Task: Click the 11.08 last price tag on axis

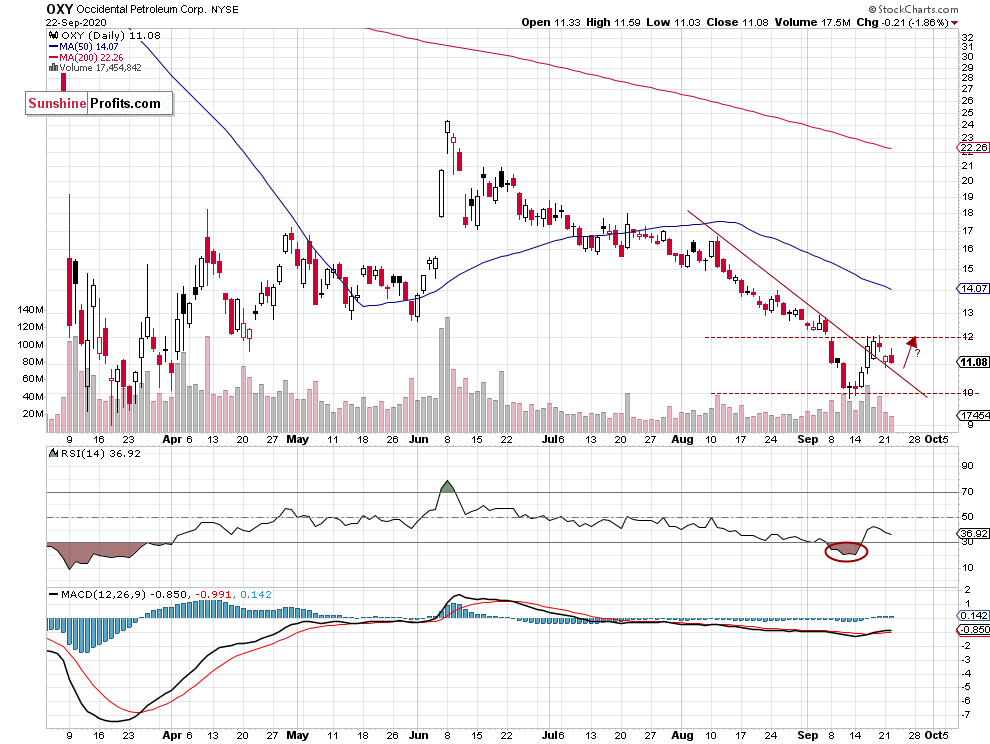Action: click(x=974, y=362)
